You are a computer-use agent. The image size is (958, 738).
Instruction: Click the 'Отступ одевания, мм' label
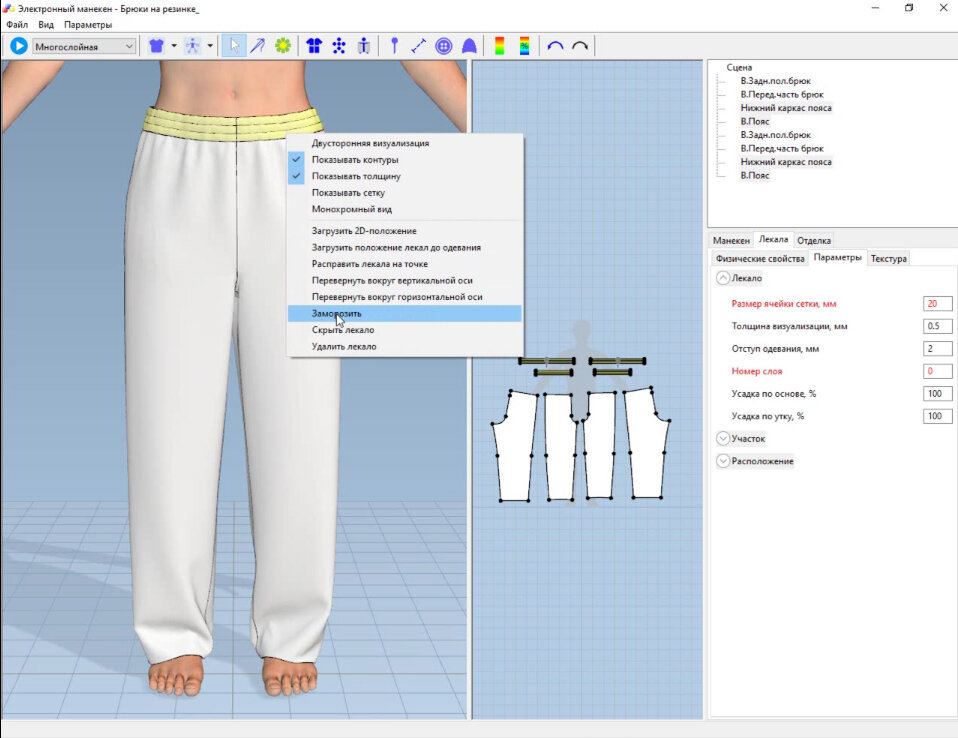pos(775,349)
